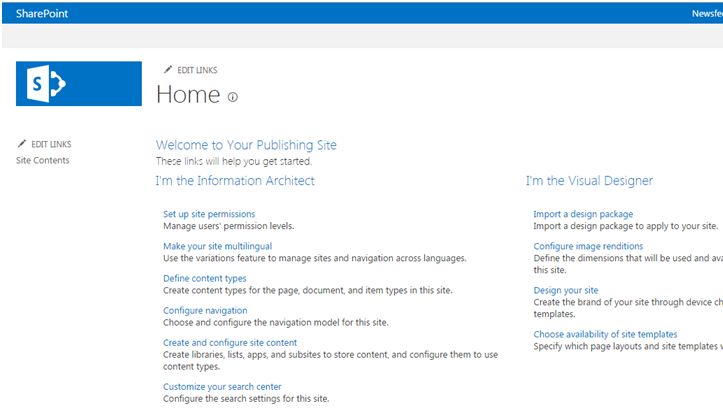Select Configure image renditions link
Viewport: 723px width, 412px height.
coord(588,246)
